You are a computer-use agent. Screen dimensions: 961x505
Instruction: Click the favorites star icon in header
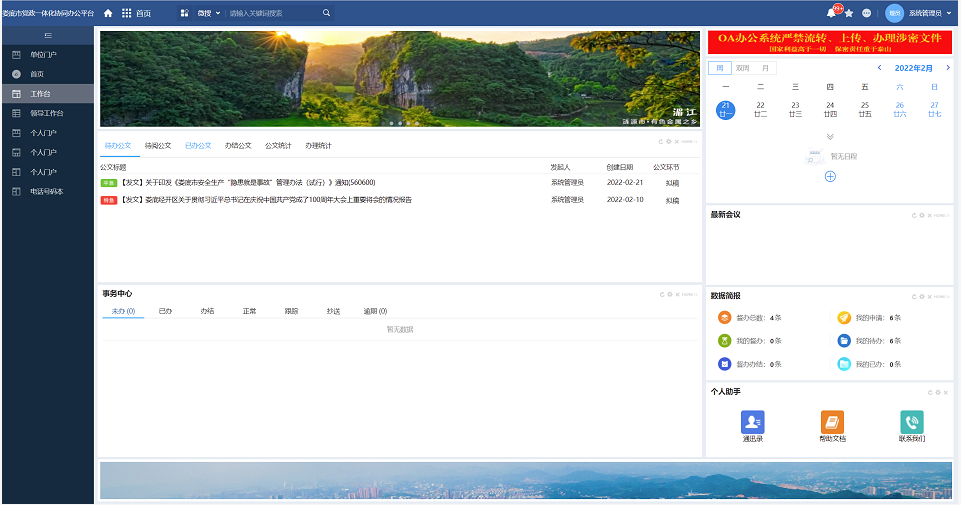click(849, 13)
